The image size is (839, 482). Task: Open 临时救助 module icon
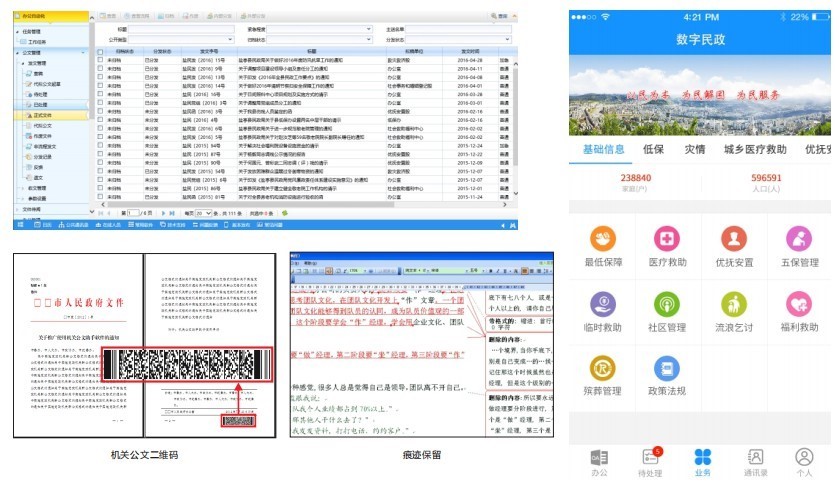click(603, 304)
